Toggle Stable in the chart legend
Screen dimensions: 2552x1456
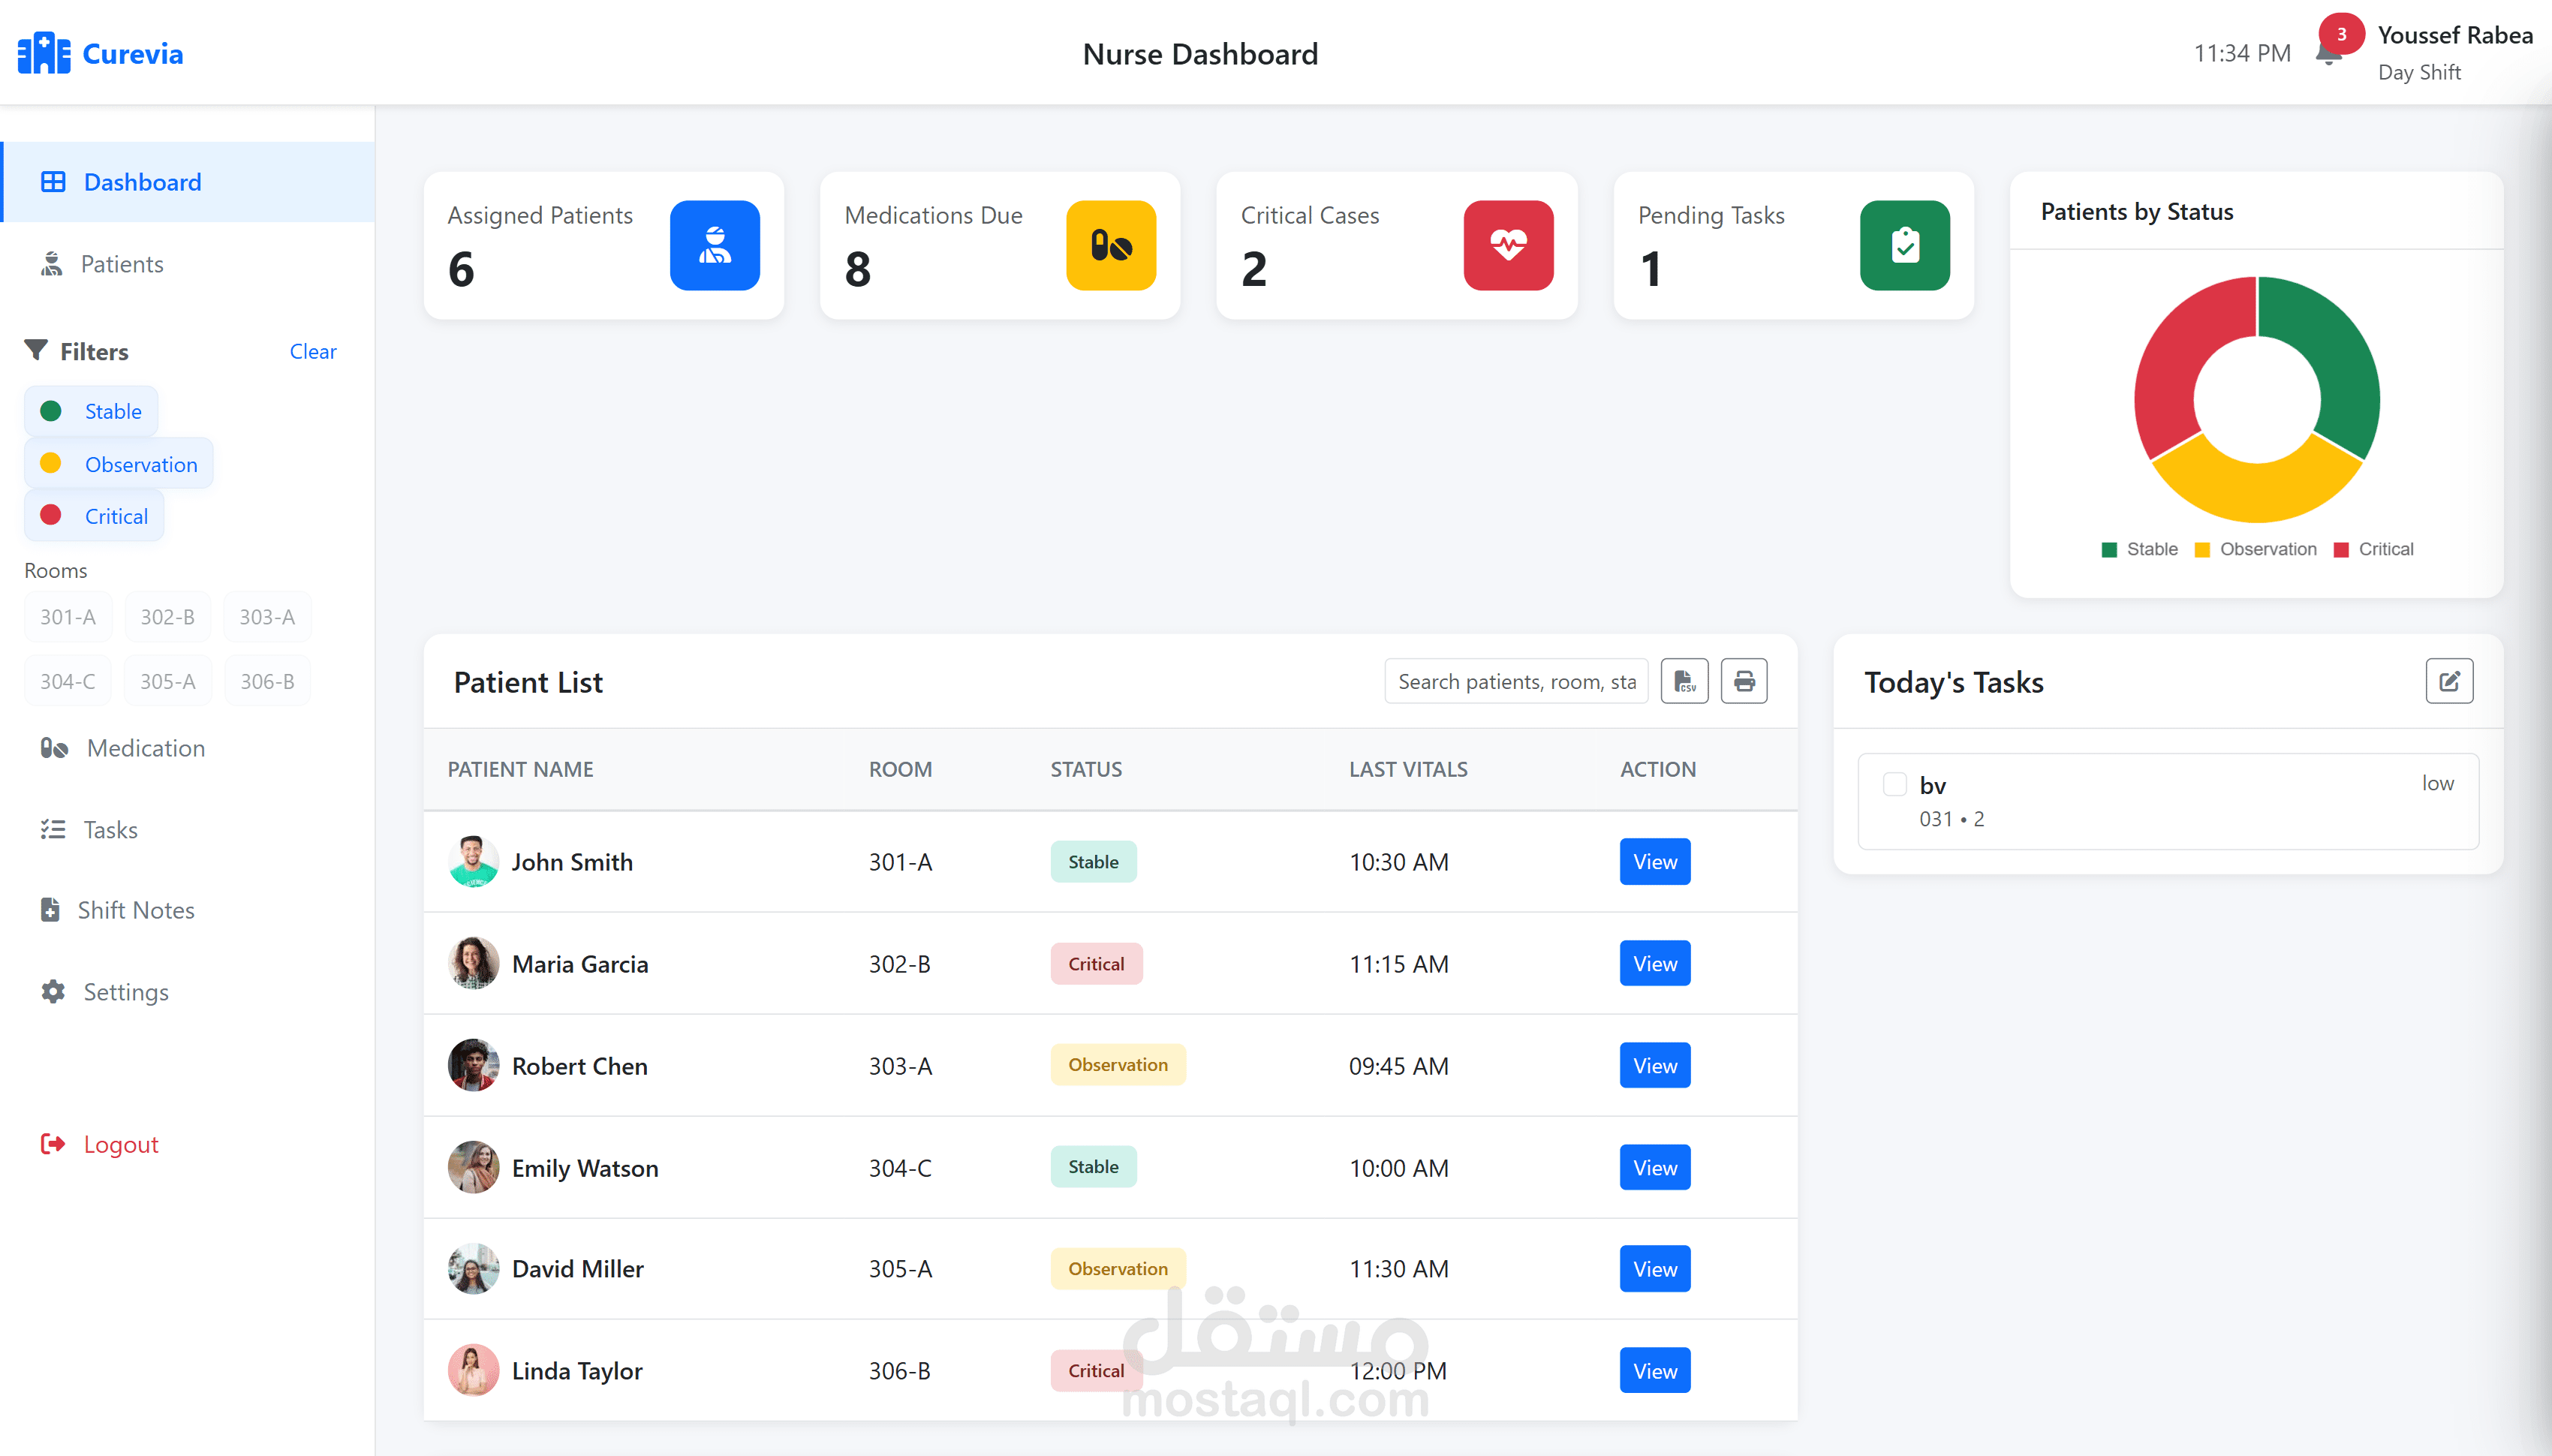(x=2140, y=549)
